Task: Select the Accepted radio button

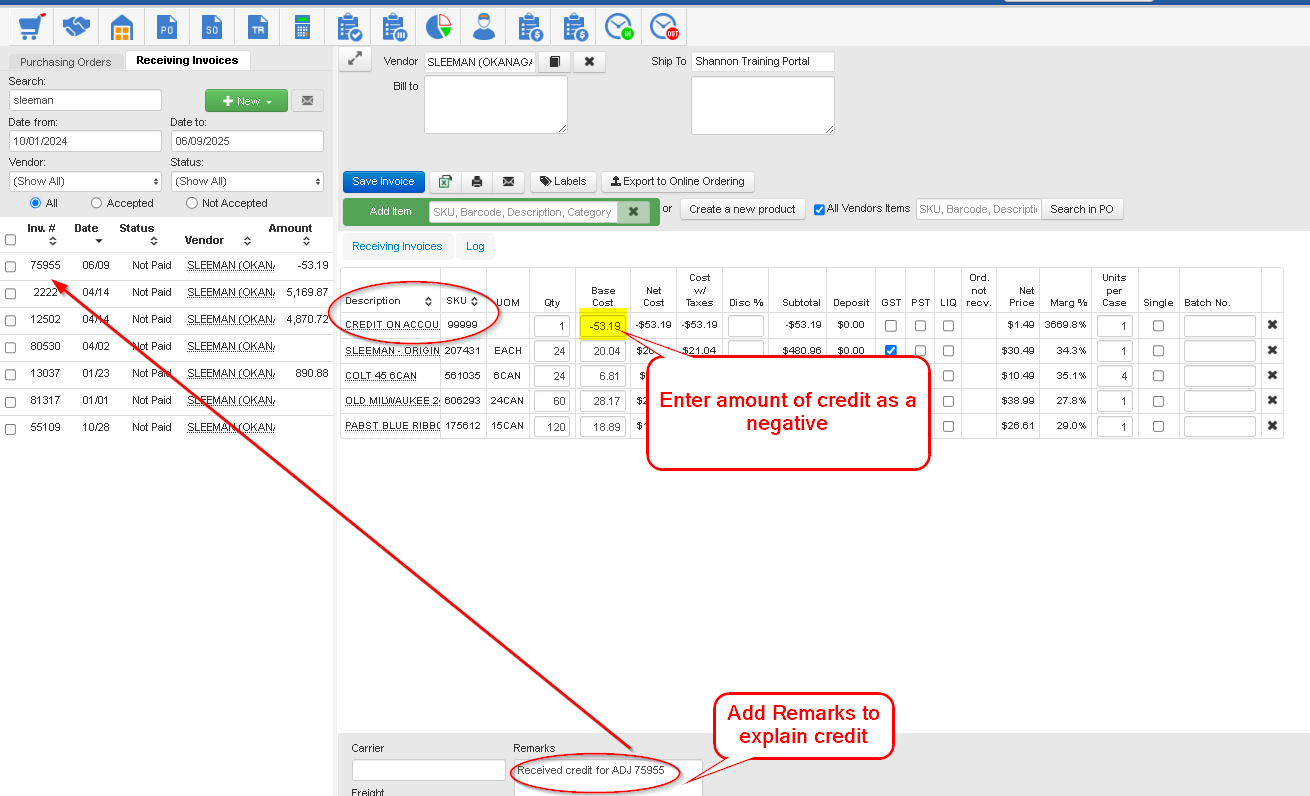Action: pyautogui.click(x=96, y=203)
